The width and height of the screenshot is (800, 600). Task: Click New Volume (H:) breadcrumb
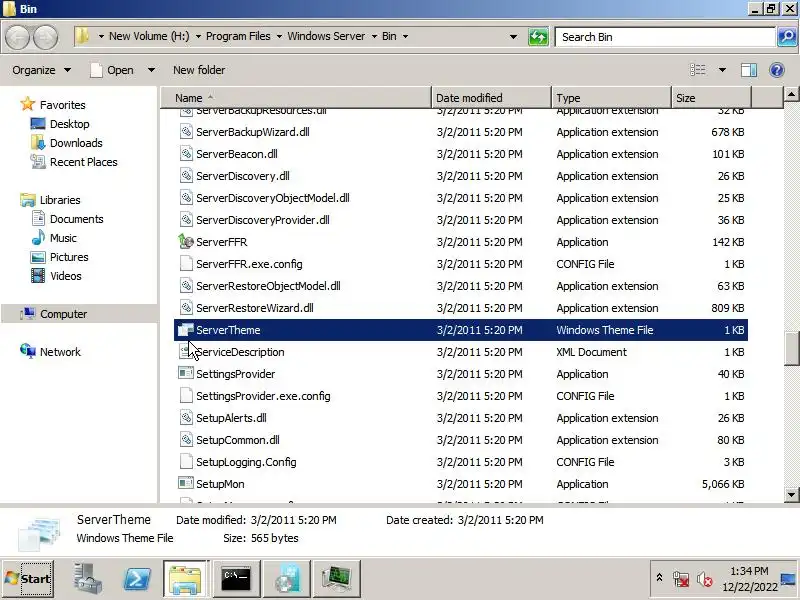(149, 36)
